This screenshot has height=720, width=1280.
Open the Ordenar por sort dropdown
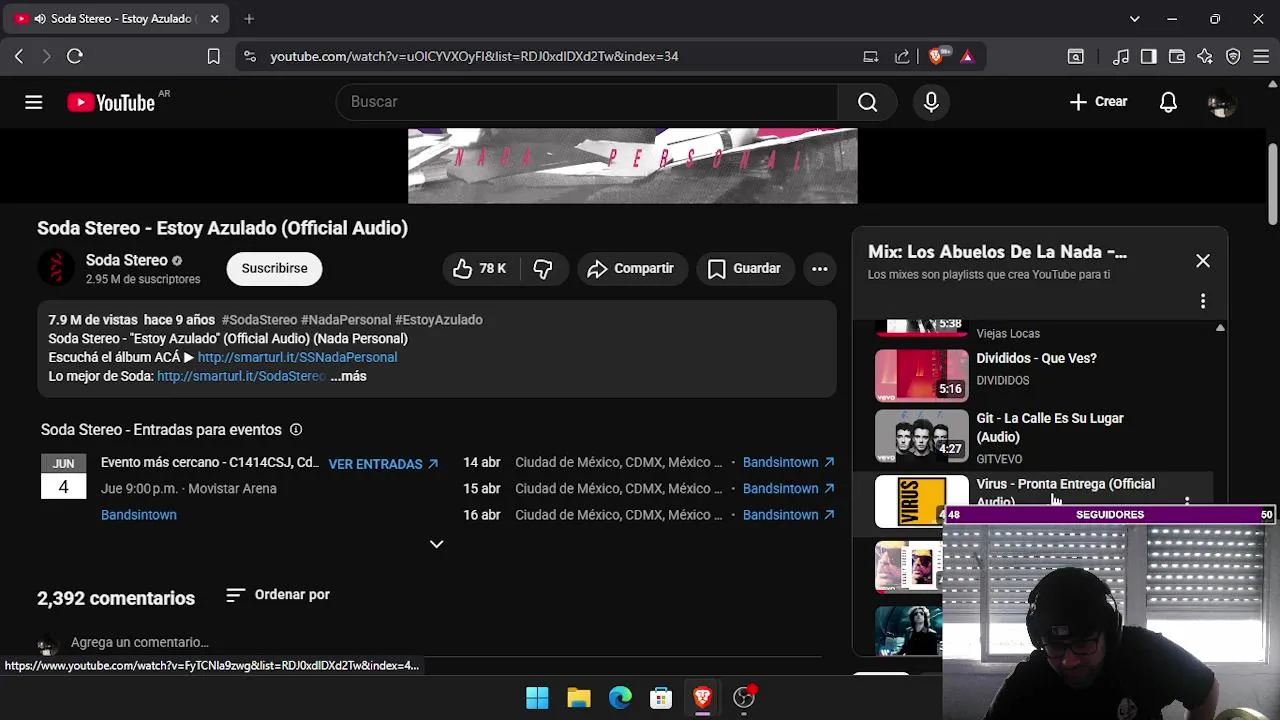click(278, 595)
